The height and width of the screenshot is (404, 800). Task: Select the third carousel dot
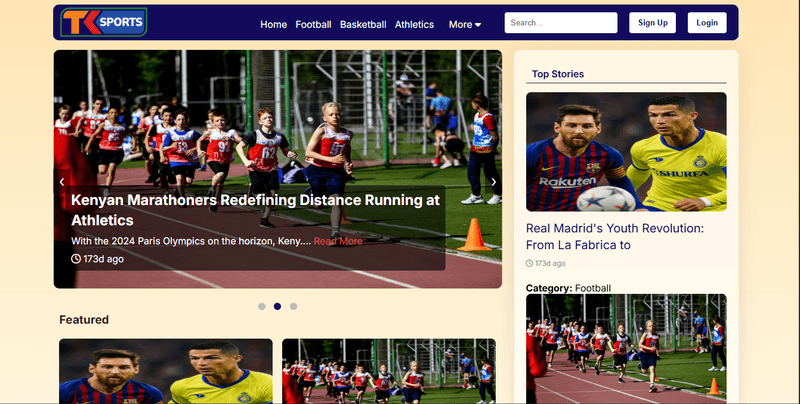click(293, 307)
